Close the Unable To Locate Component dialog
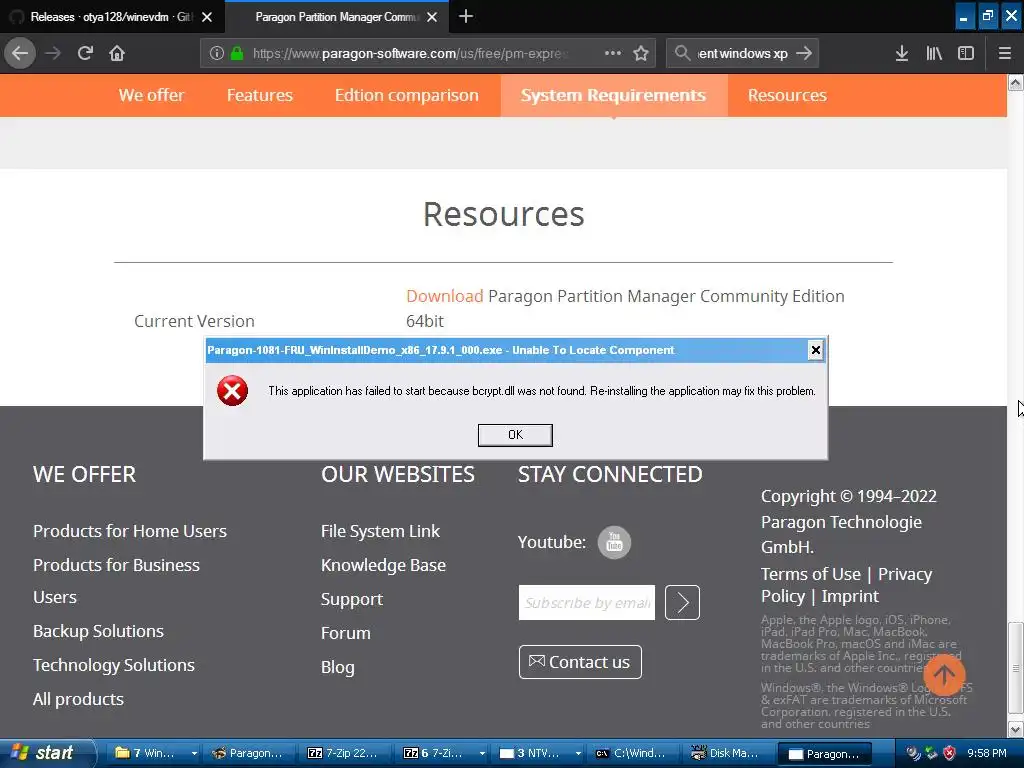The image size is (1024, 768). 815,350
